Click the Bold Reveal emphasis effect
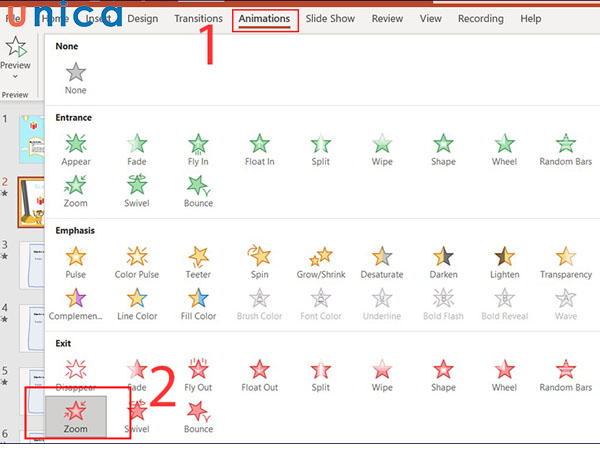The width and height of the screenshot is (600, 450). point(504,304)
